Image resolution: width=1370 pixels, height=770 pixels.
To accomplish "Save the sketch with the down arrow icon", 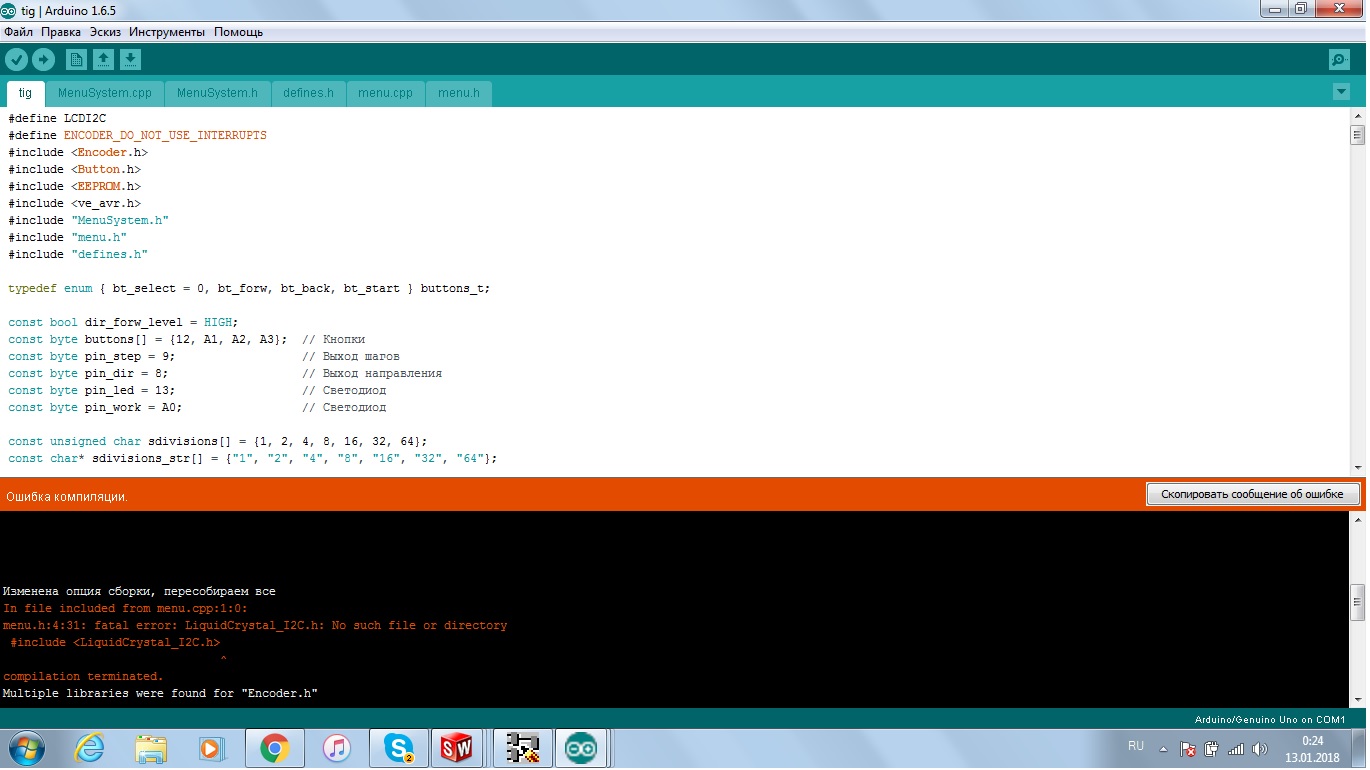I will [x=130, y=60].
